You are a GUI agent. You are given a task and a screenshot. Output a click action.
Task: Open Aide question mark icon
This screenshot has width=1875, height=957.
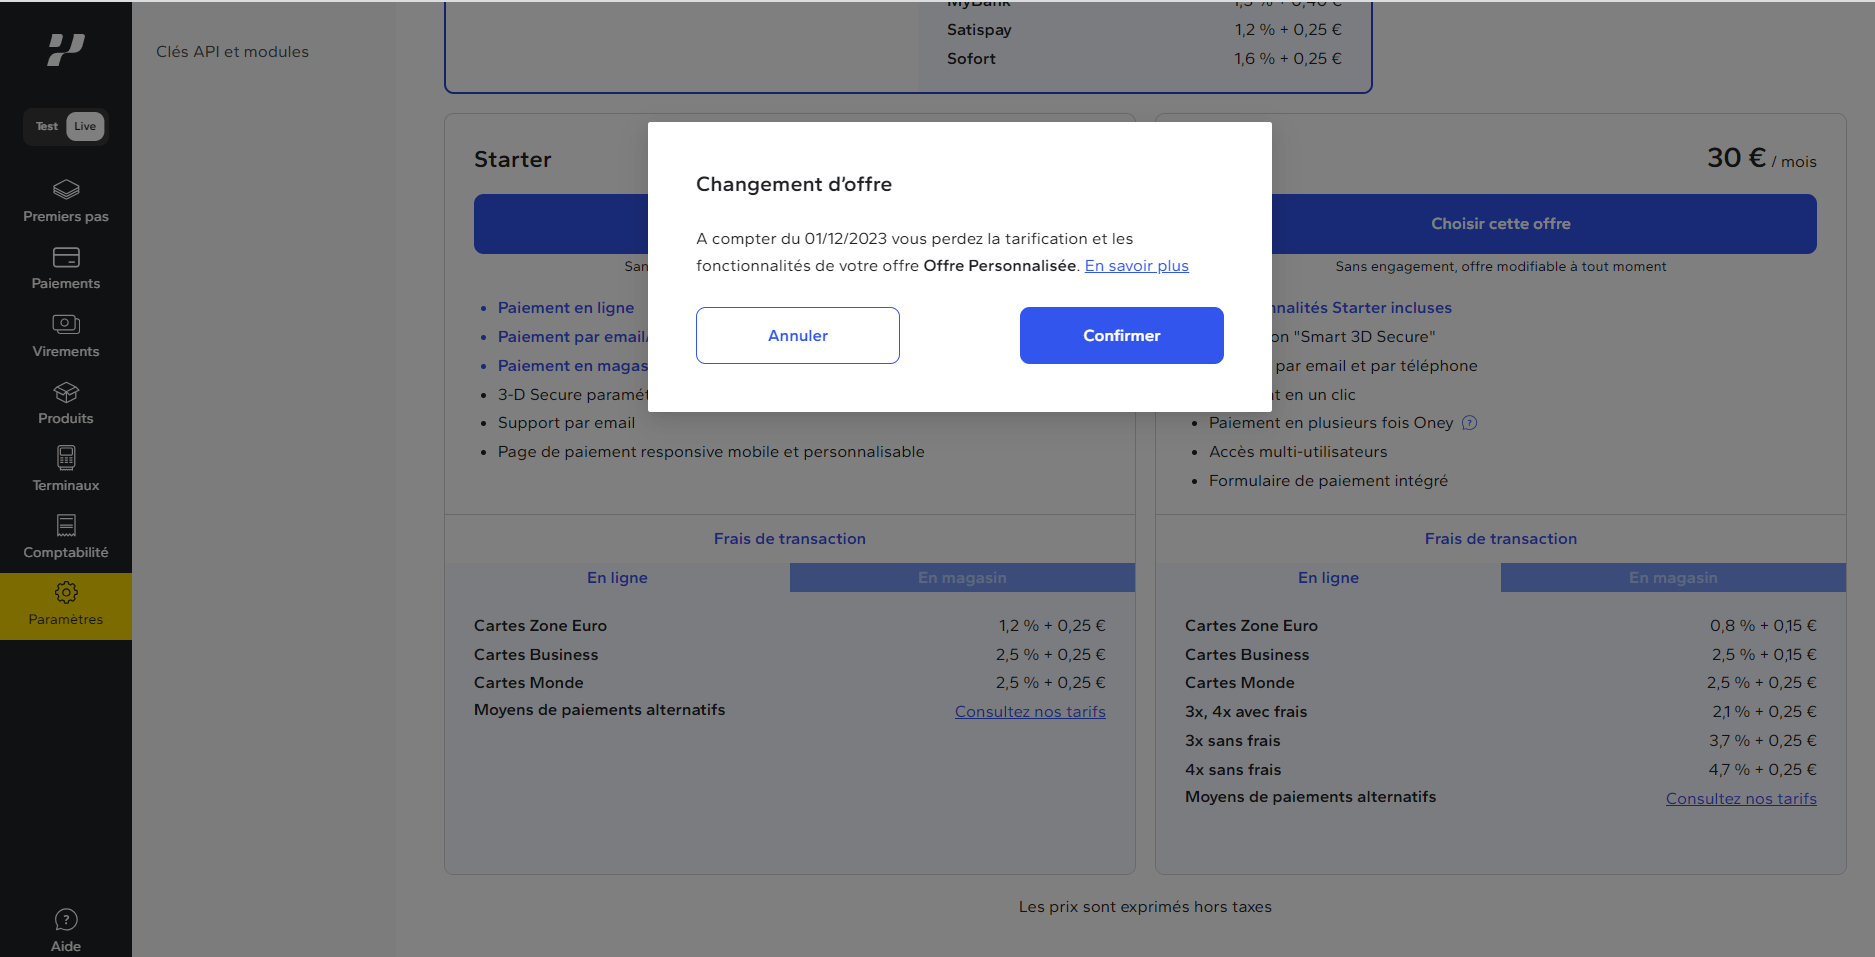[66, 919]
